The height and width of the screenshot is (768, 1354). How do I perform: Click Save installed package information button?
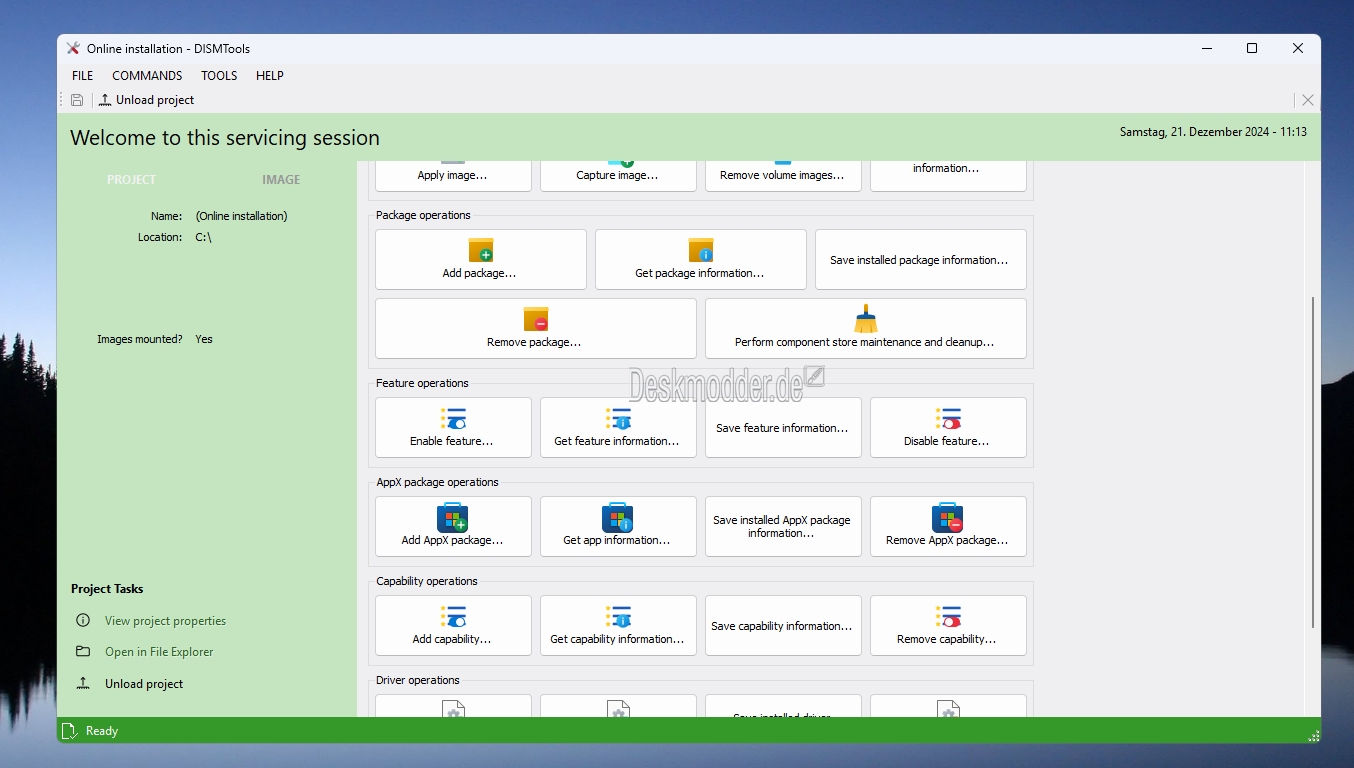coord(920,260)
